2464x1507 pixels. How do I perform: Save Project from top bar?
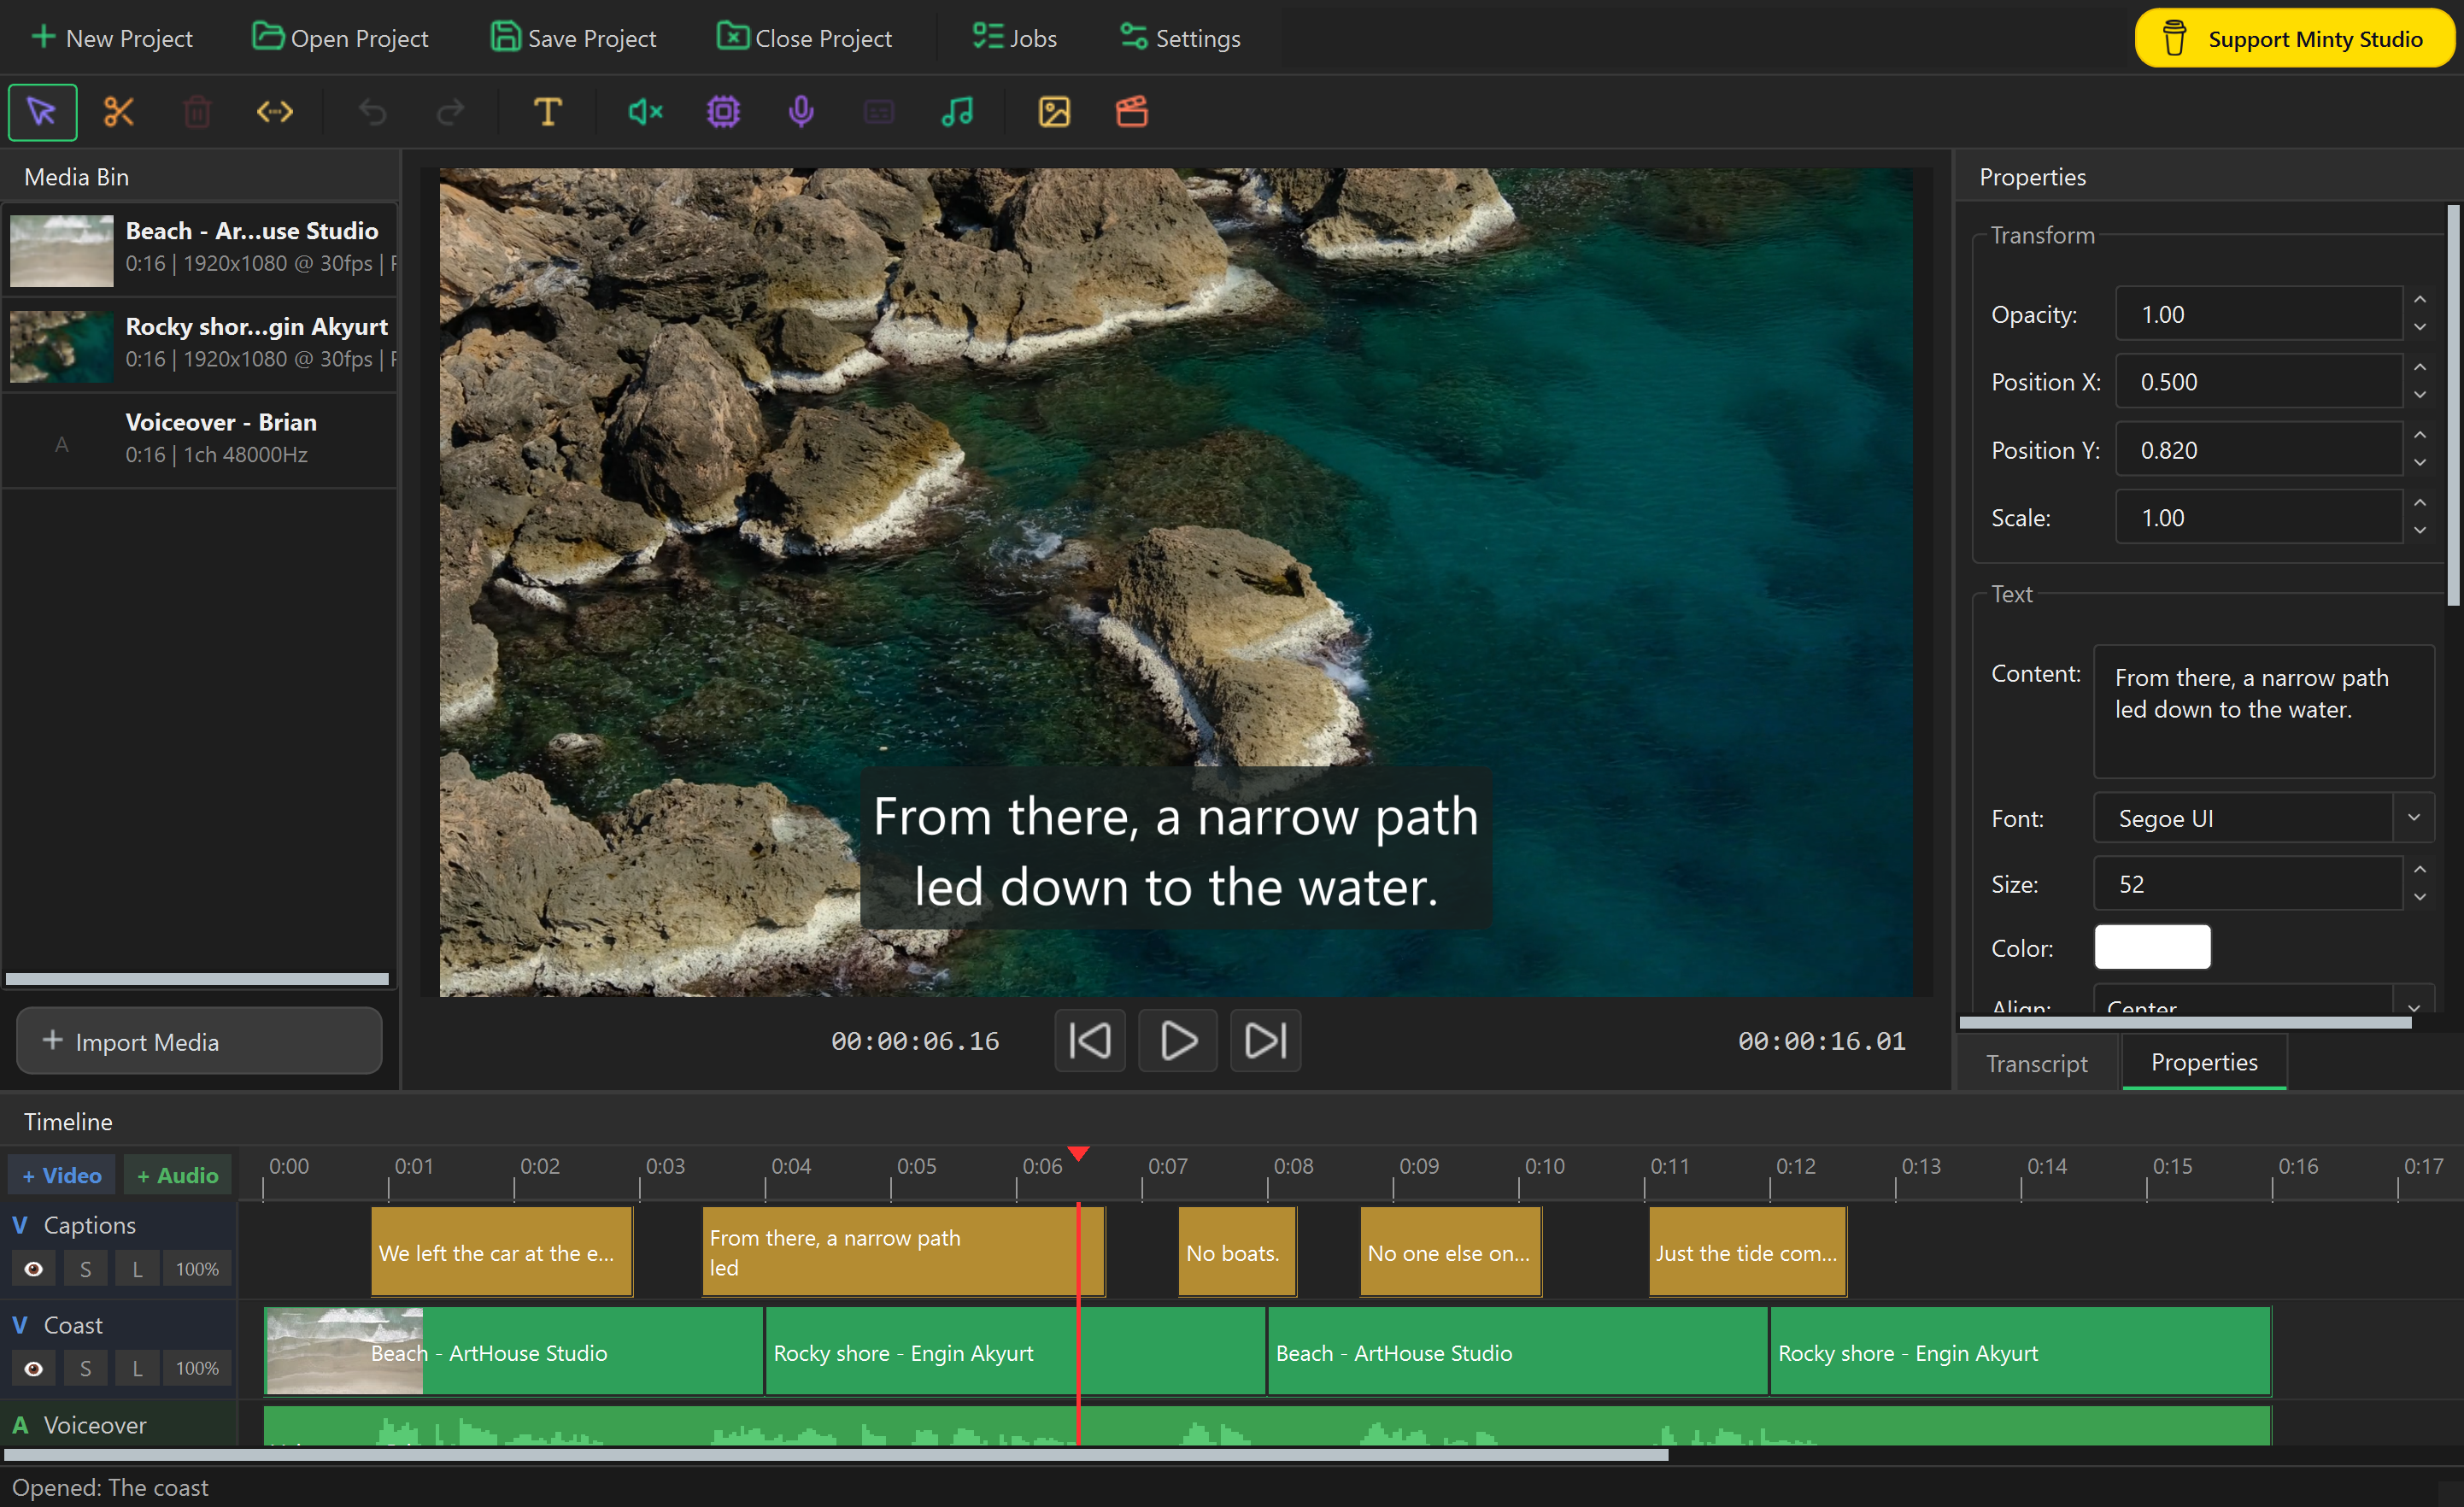[573, 38]
